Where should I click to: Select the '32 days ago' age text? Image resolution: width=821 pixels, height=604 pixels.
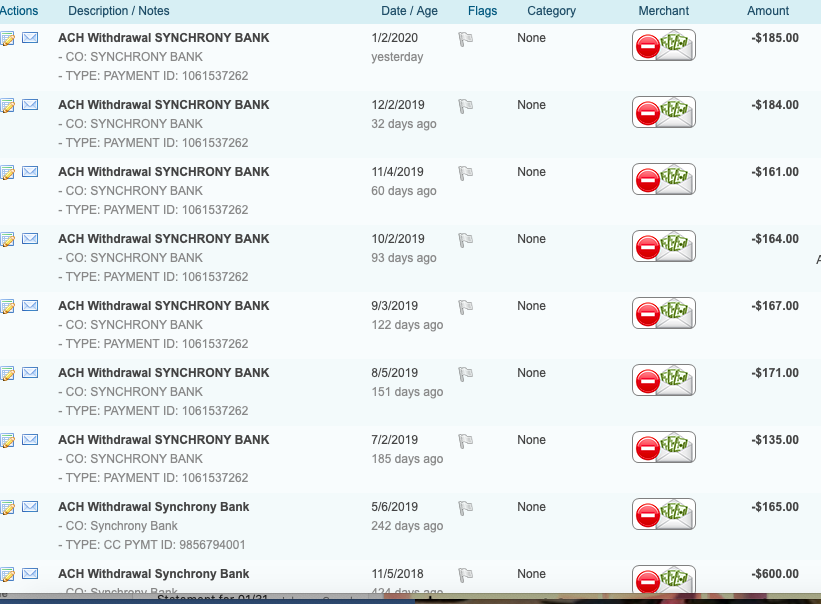pyautogui.click(x=404, y=124)
